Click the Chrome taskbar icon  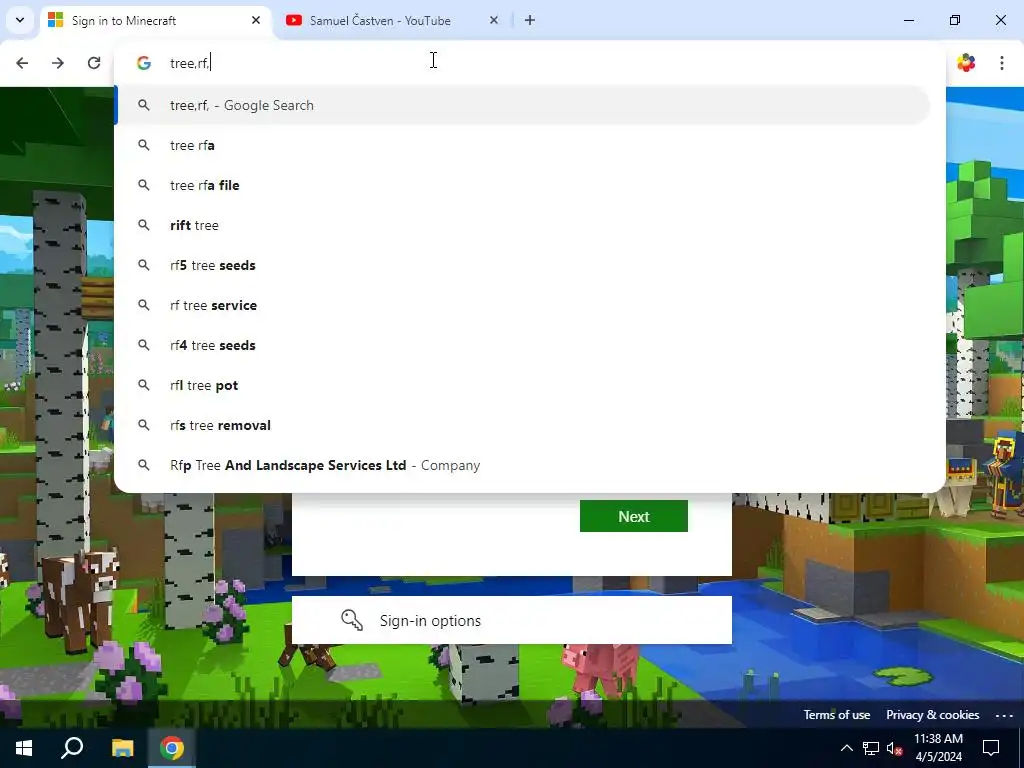click(172, 748)
